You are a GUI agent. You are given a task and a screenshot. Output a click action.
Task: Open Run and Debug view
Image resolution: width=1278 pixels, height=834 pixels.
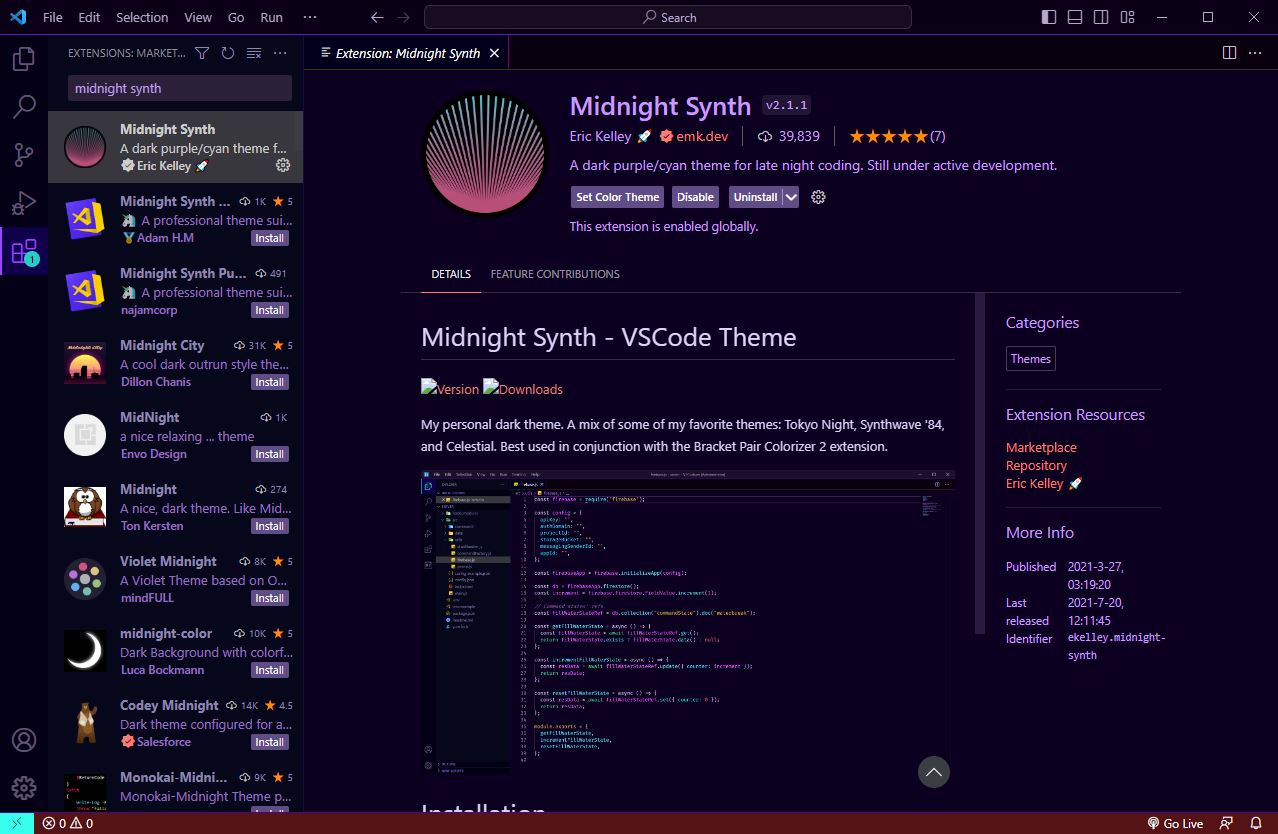(23, 203)
